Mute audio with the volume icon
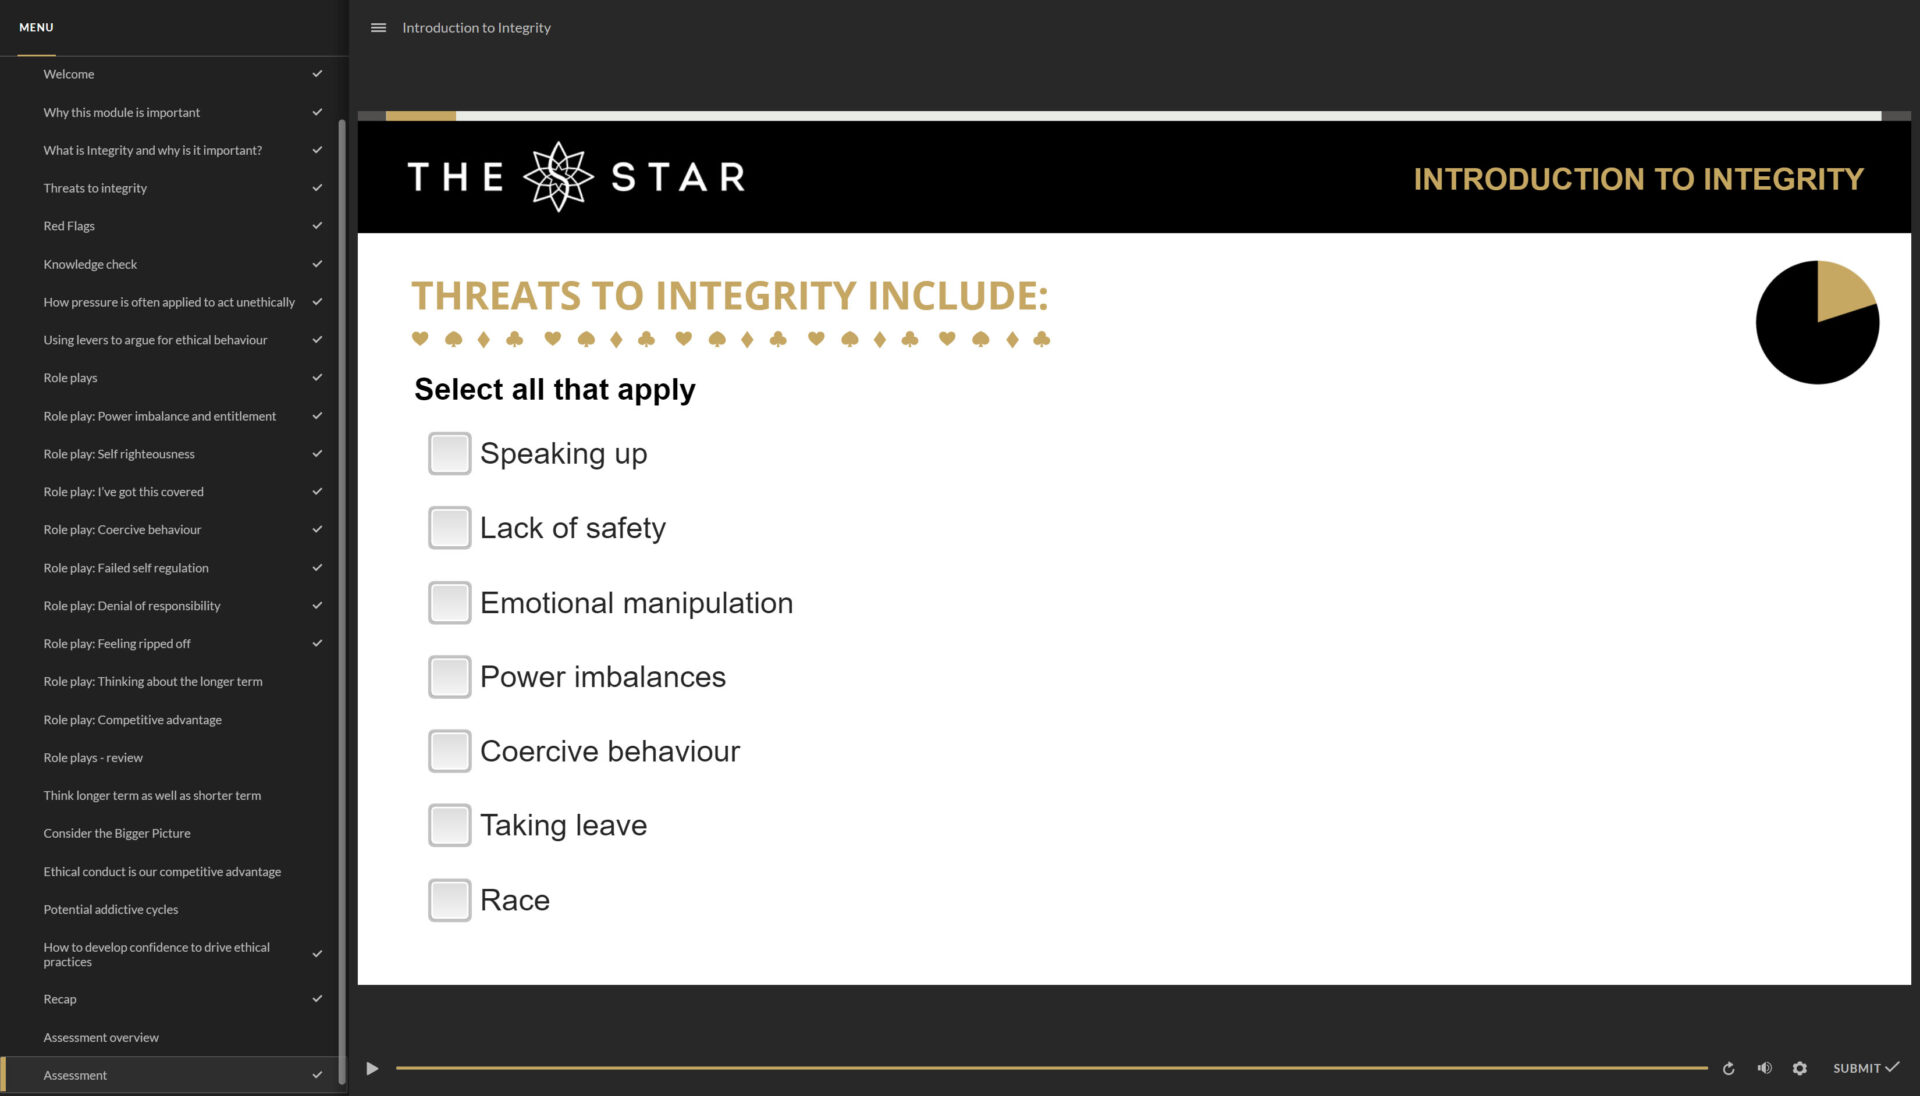 1764,1069
